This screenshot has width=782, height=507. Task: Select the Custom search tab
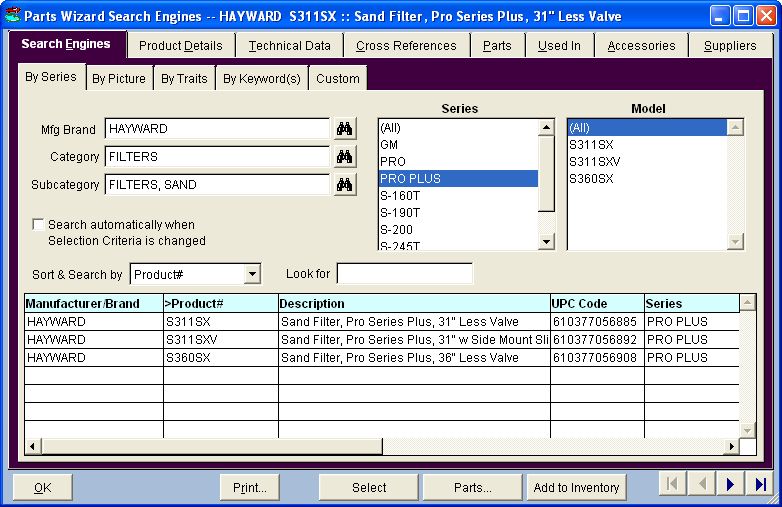[338, 79]
